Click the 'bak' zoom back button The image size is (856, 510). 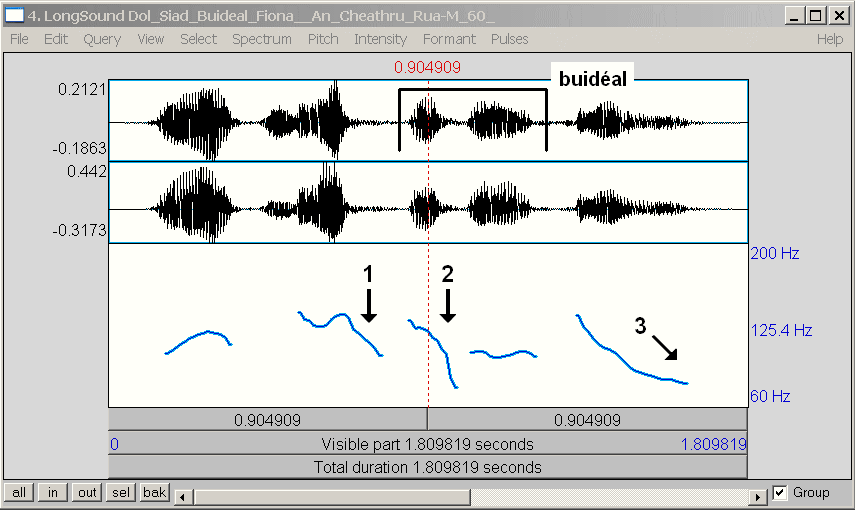pyautogui.click(x=154, y=493)
